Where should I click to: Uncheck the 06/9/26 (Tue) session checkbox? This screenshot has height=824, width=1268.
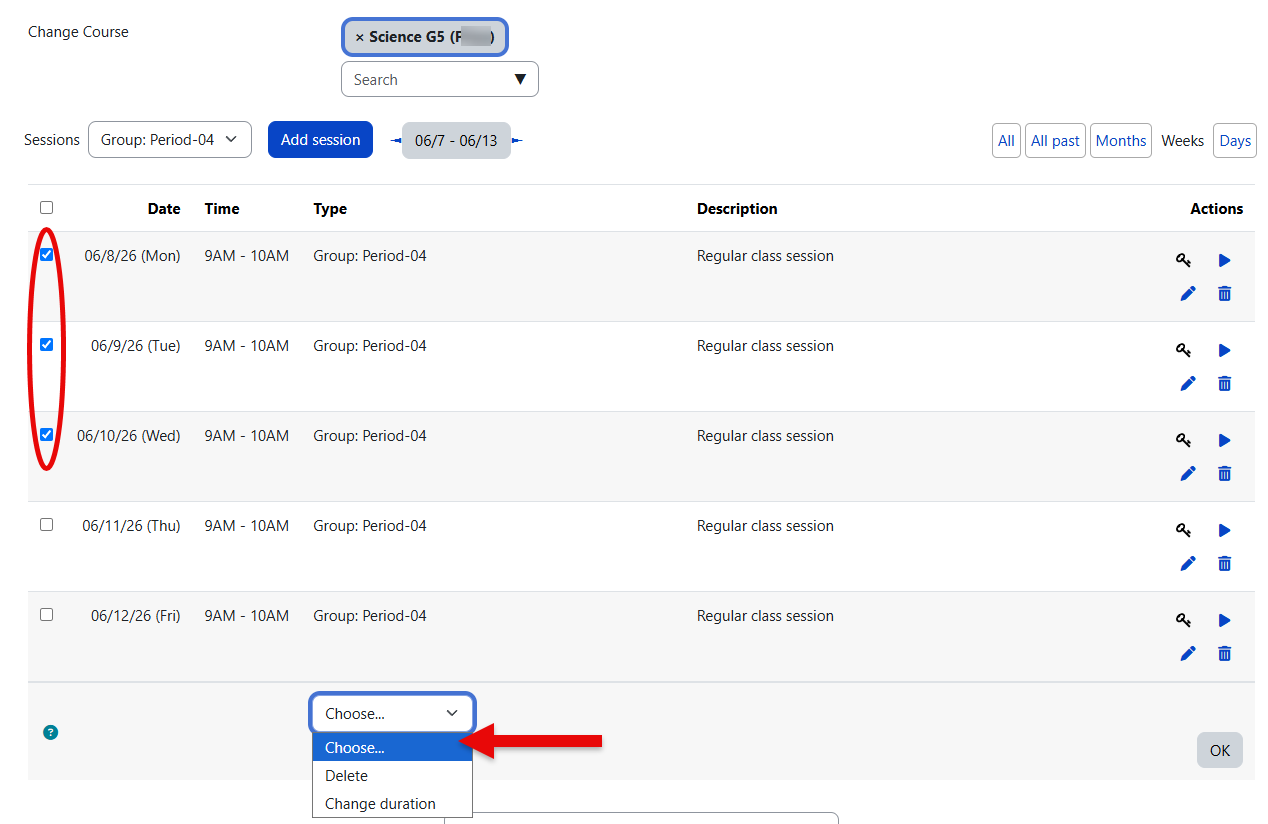tap(46, 344)
